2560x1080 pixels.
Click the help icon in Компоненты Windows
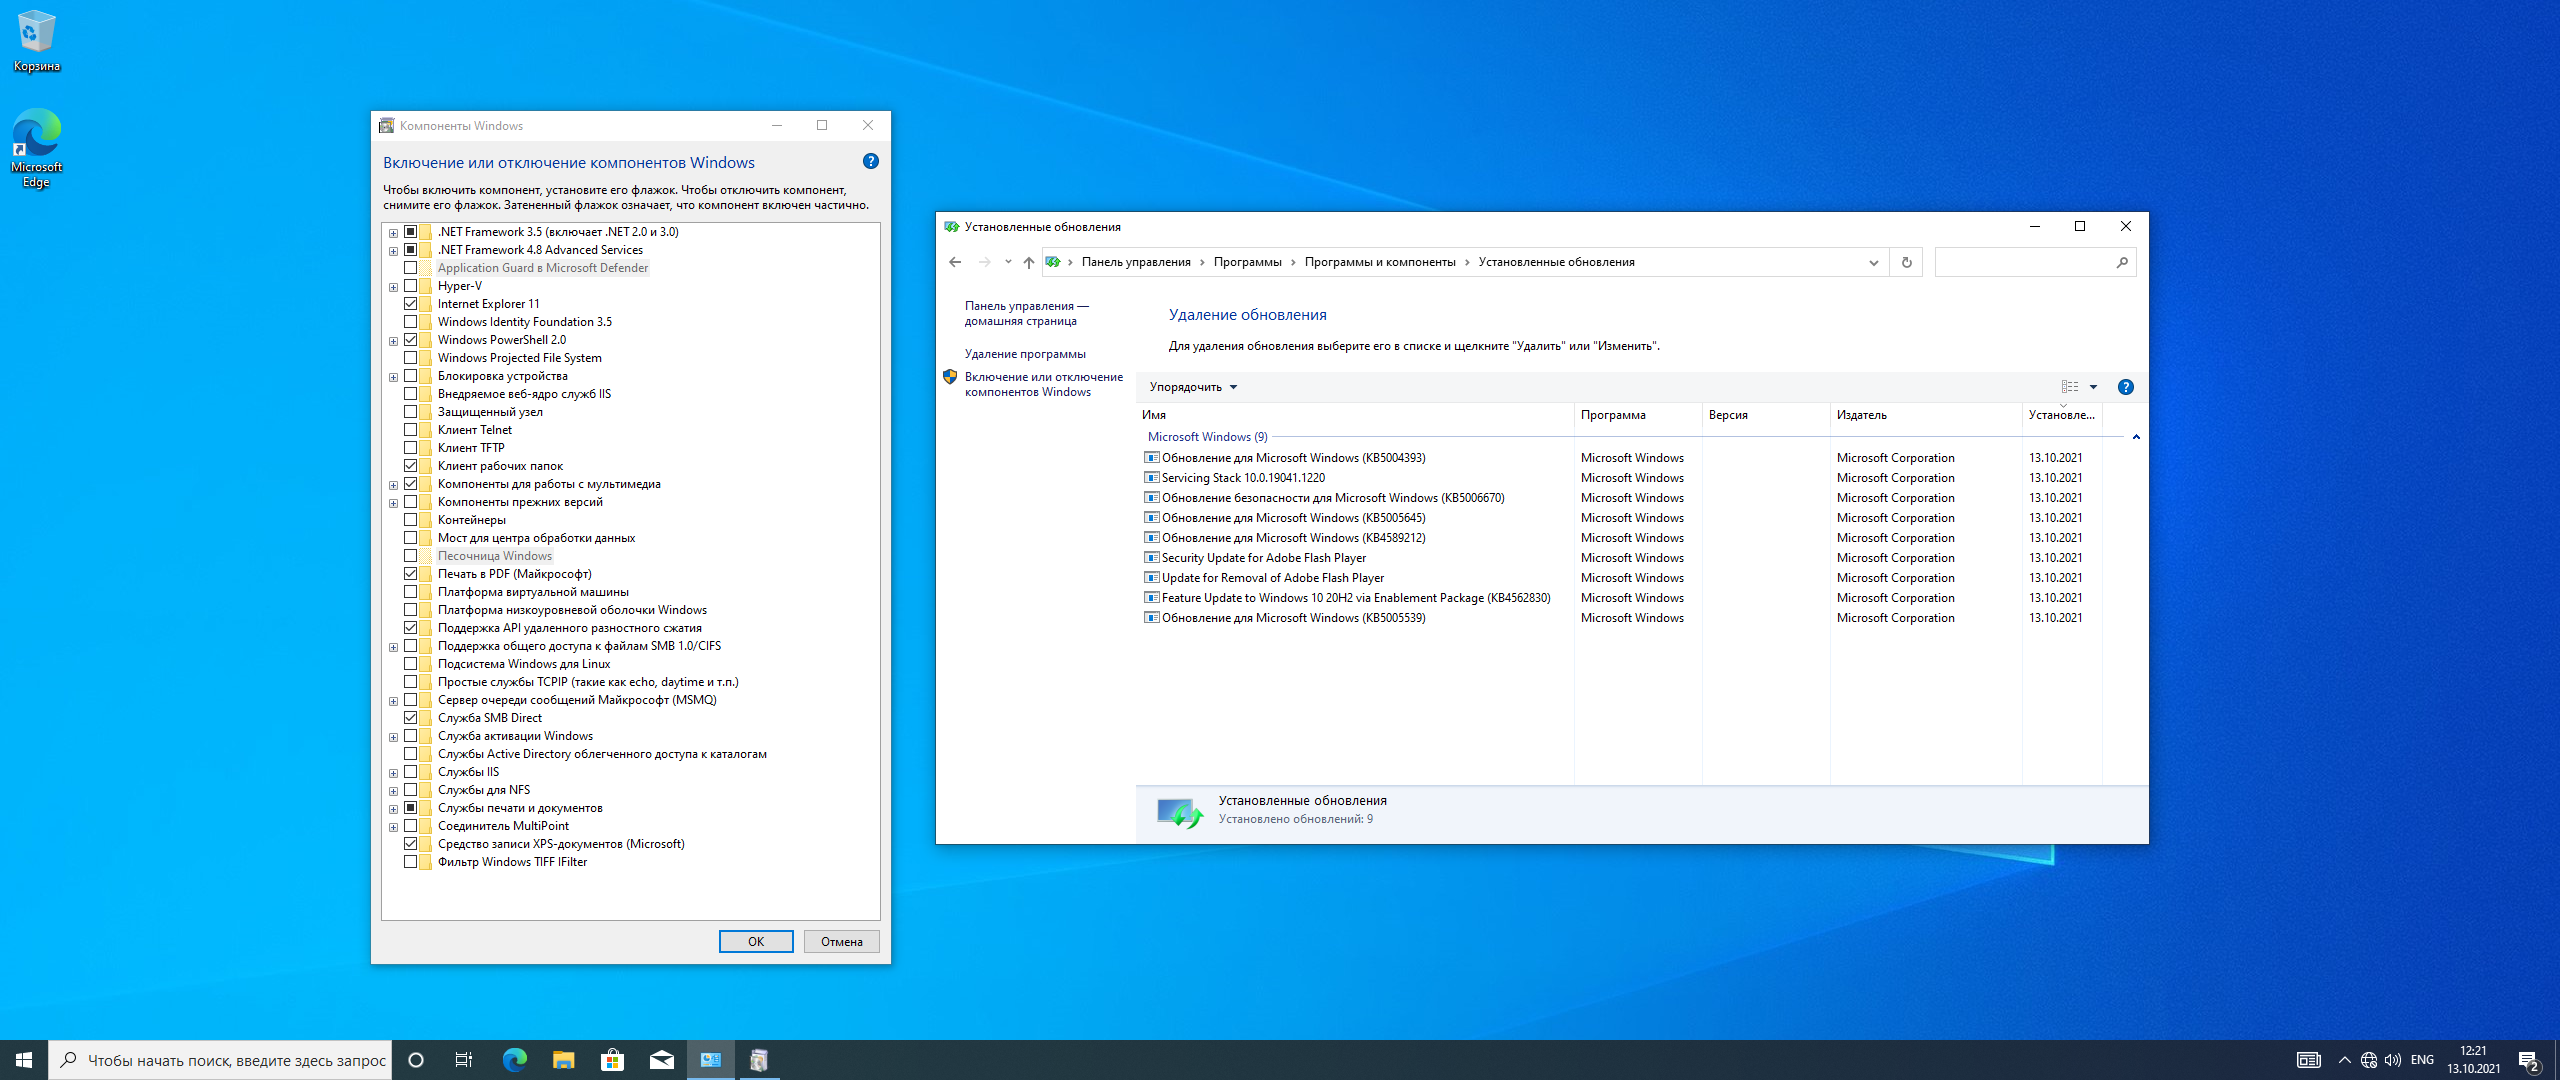click(871, 161)
